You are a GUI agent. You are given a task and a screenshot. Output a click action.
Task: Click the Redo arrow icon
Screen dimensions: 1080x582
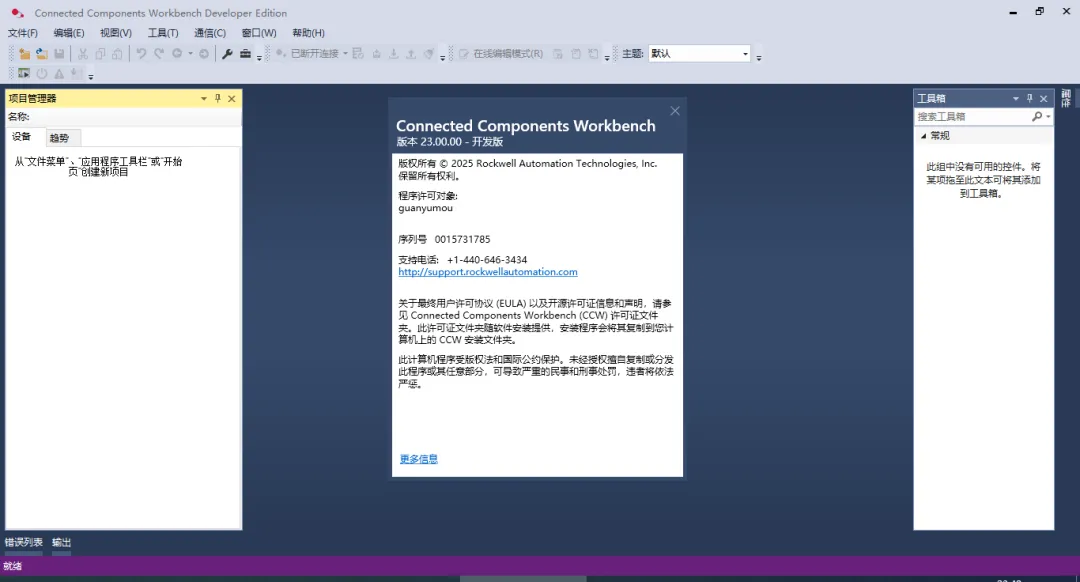click(x=158, y=54)
